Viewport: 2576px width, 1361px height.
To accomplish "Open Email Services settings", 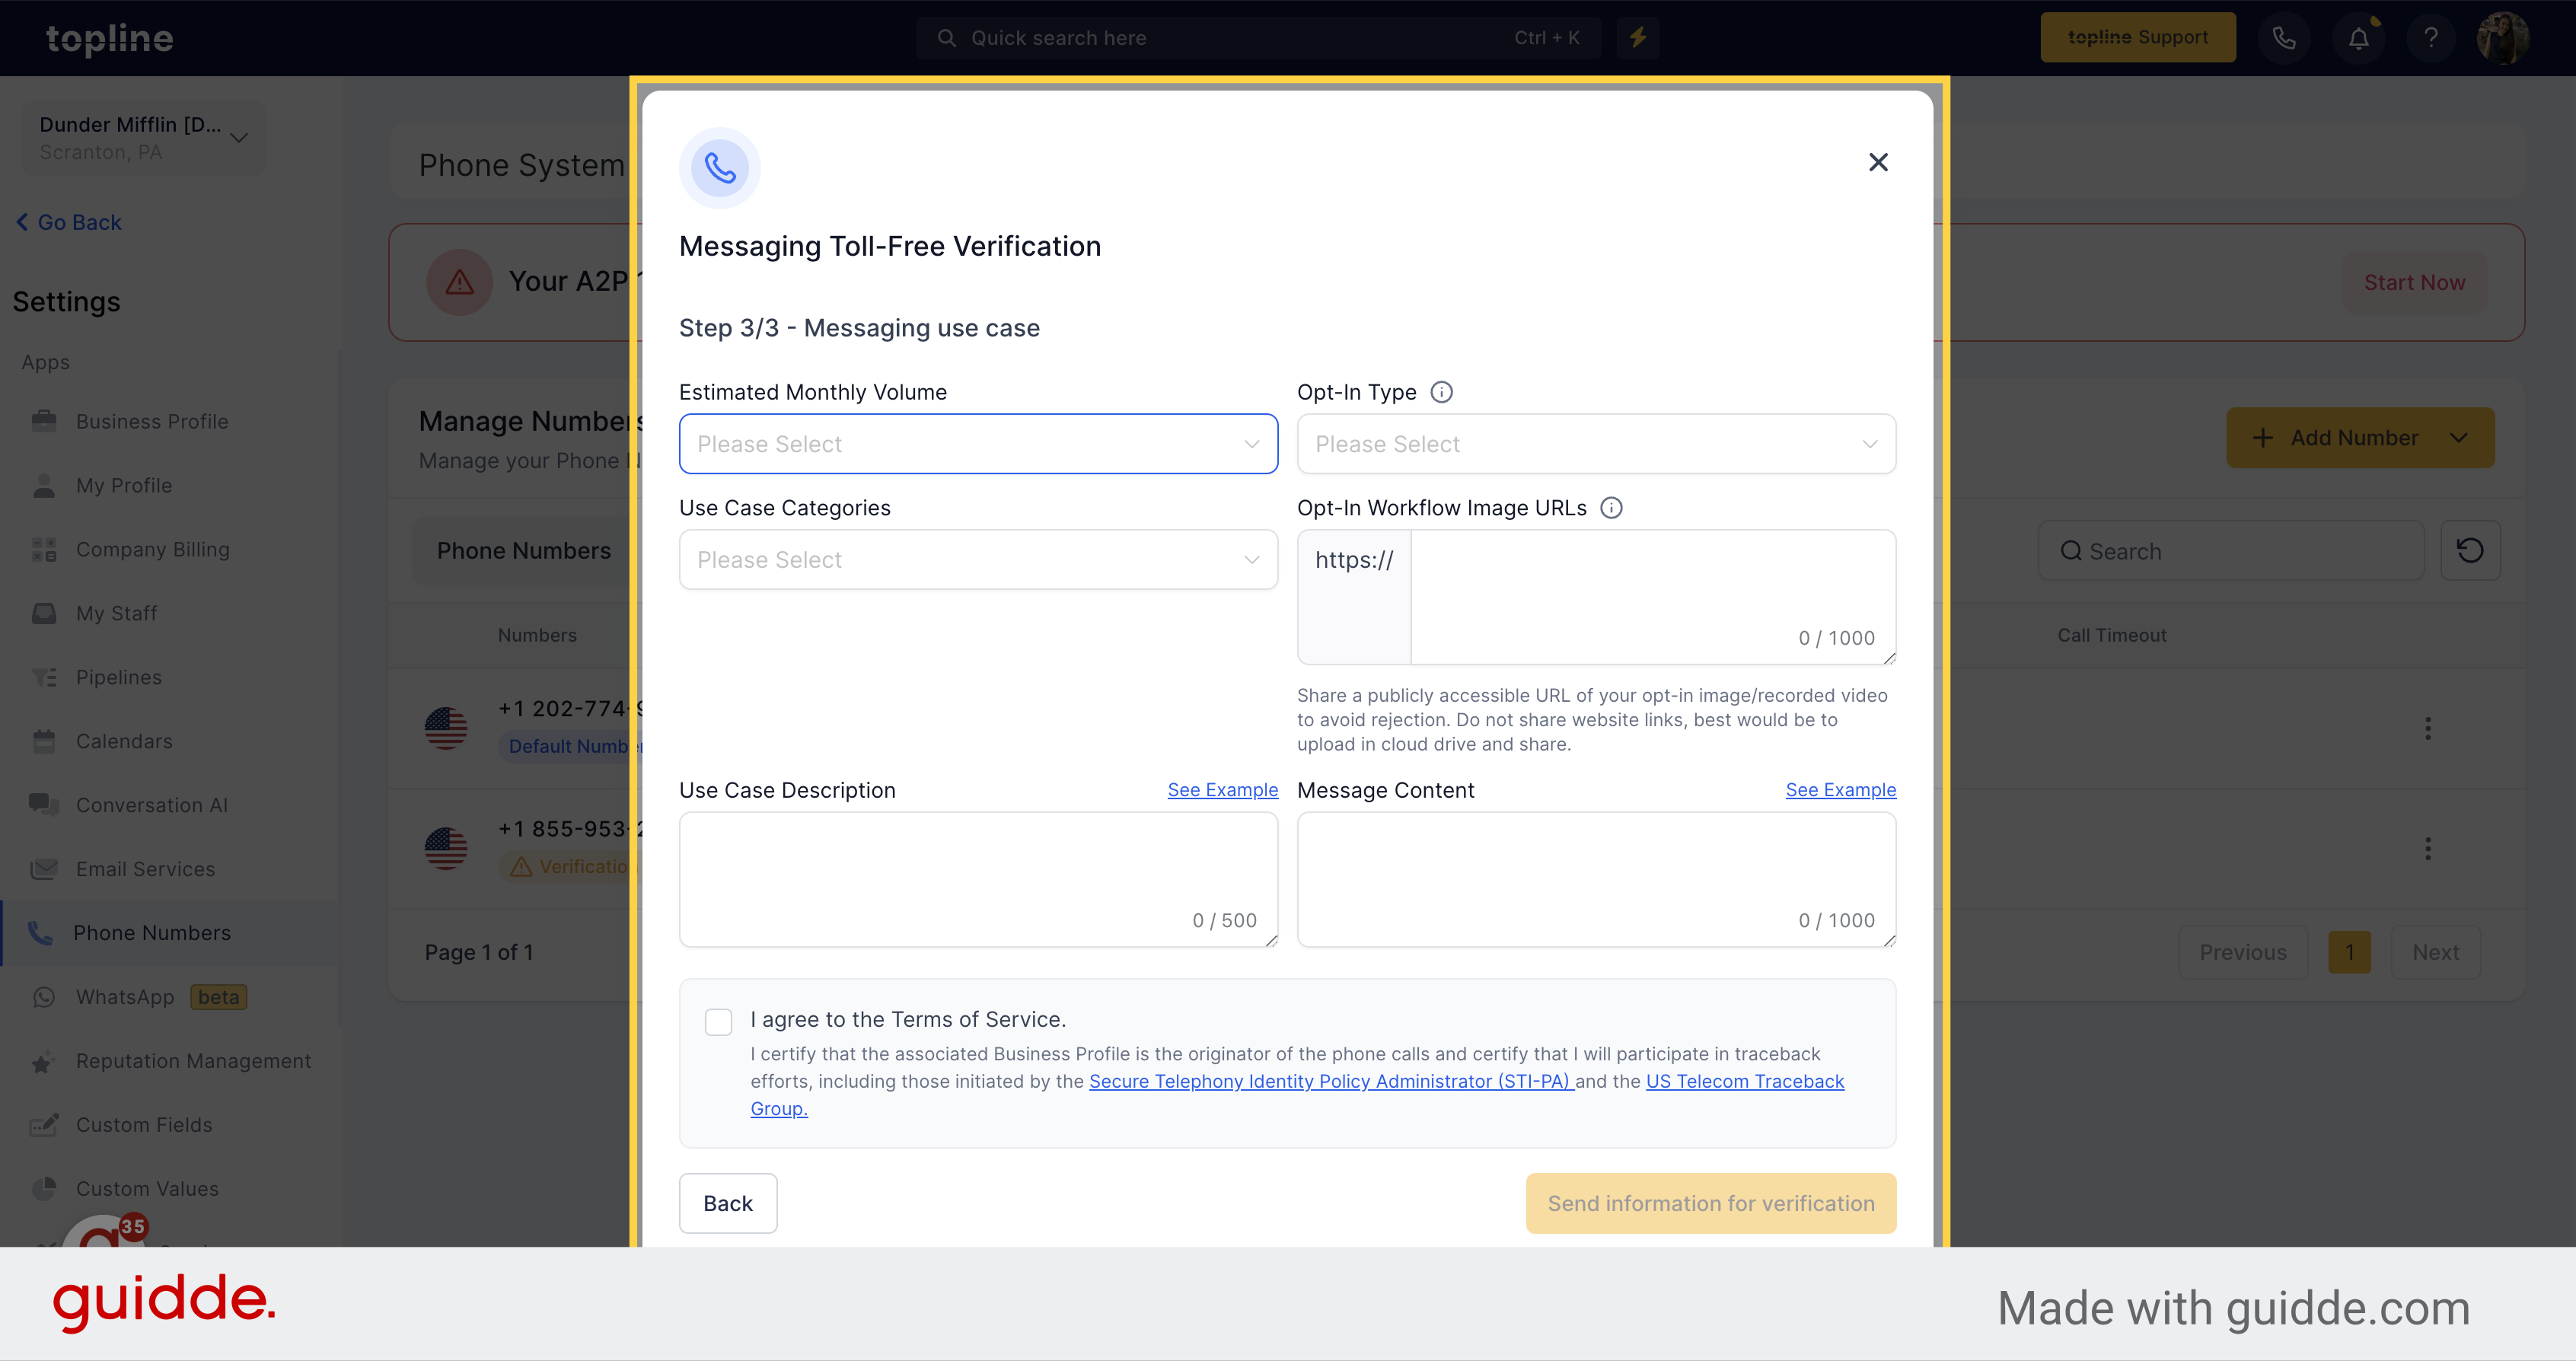I will click(146, 870).
